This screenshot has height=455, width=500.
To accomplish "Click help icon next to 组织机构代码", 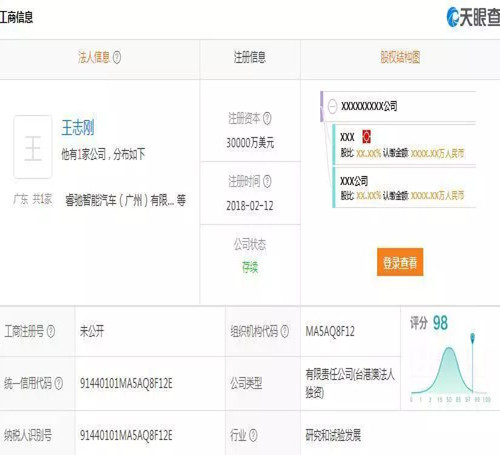I will [284, 331].
